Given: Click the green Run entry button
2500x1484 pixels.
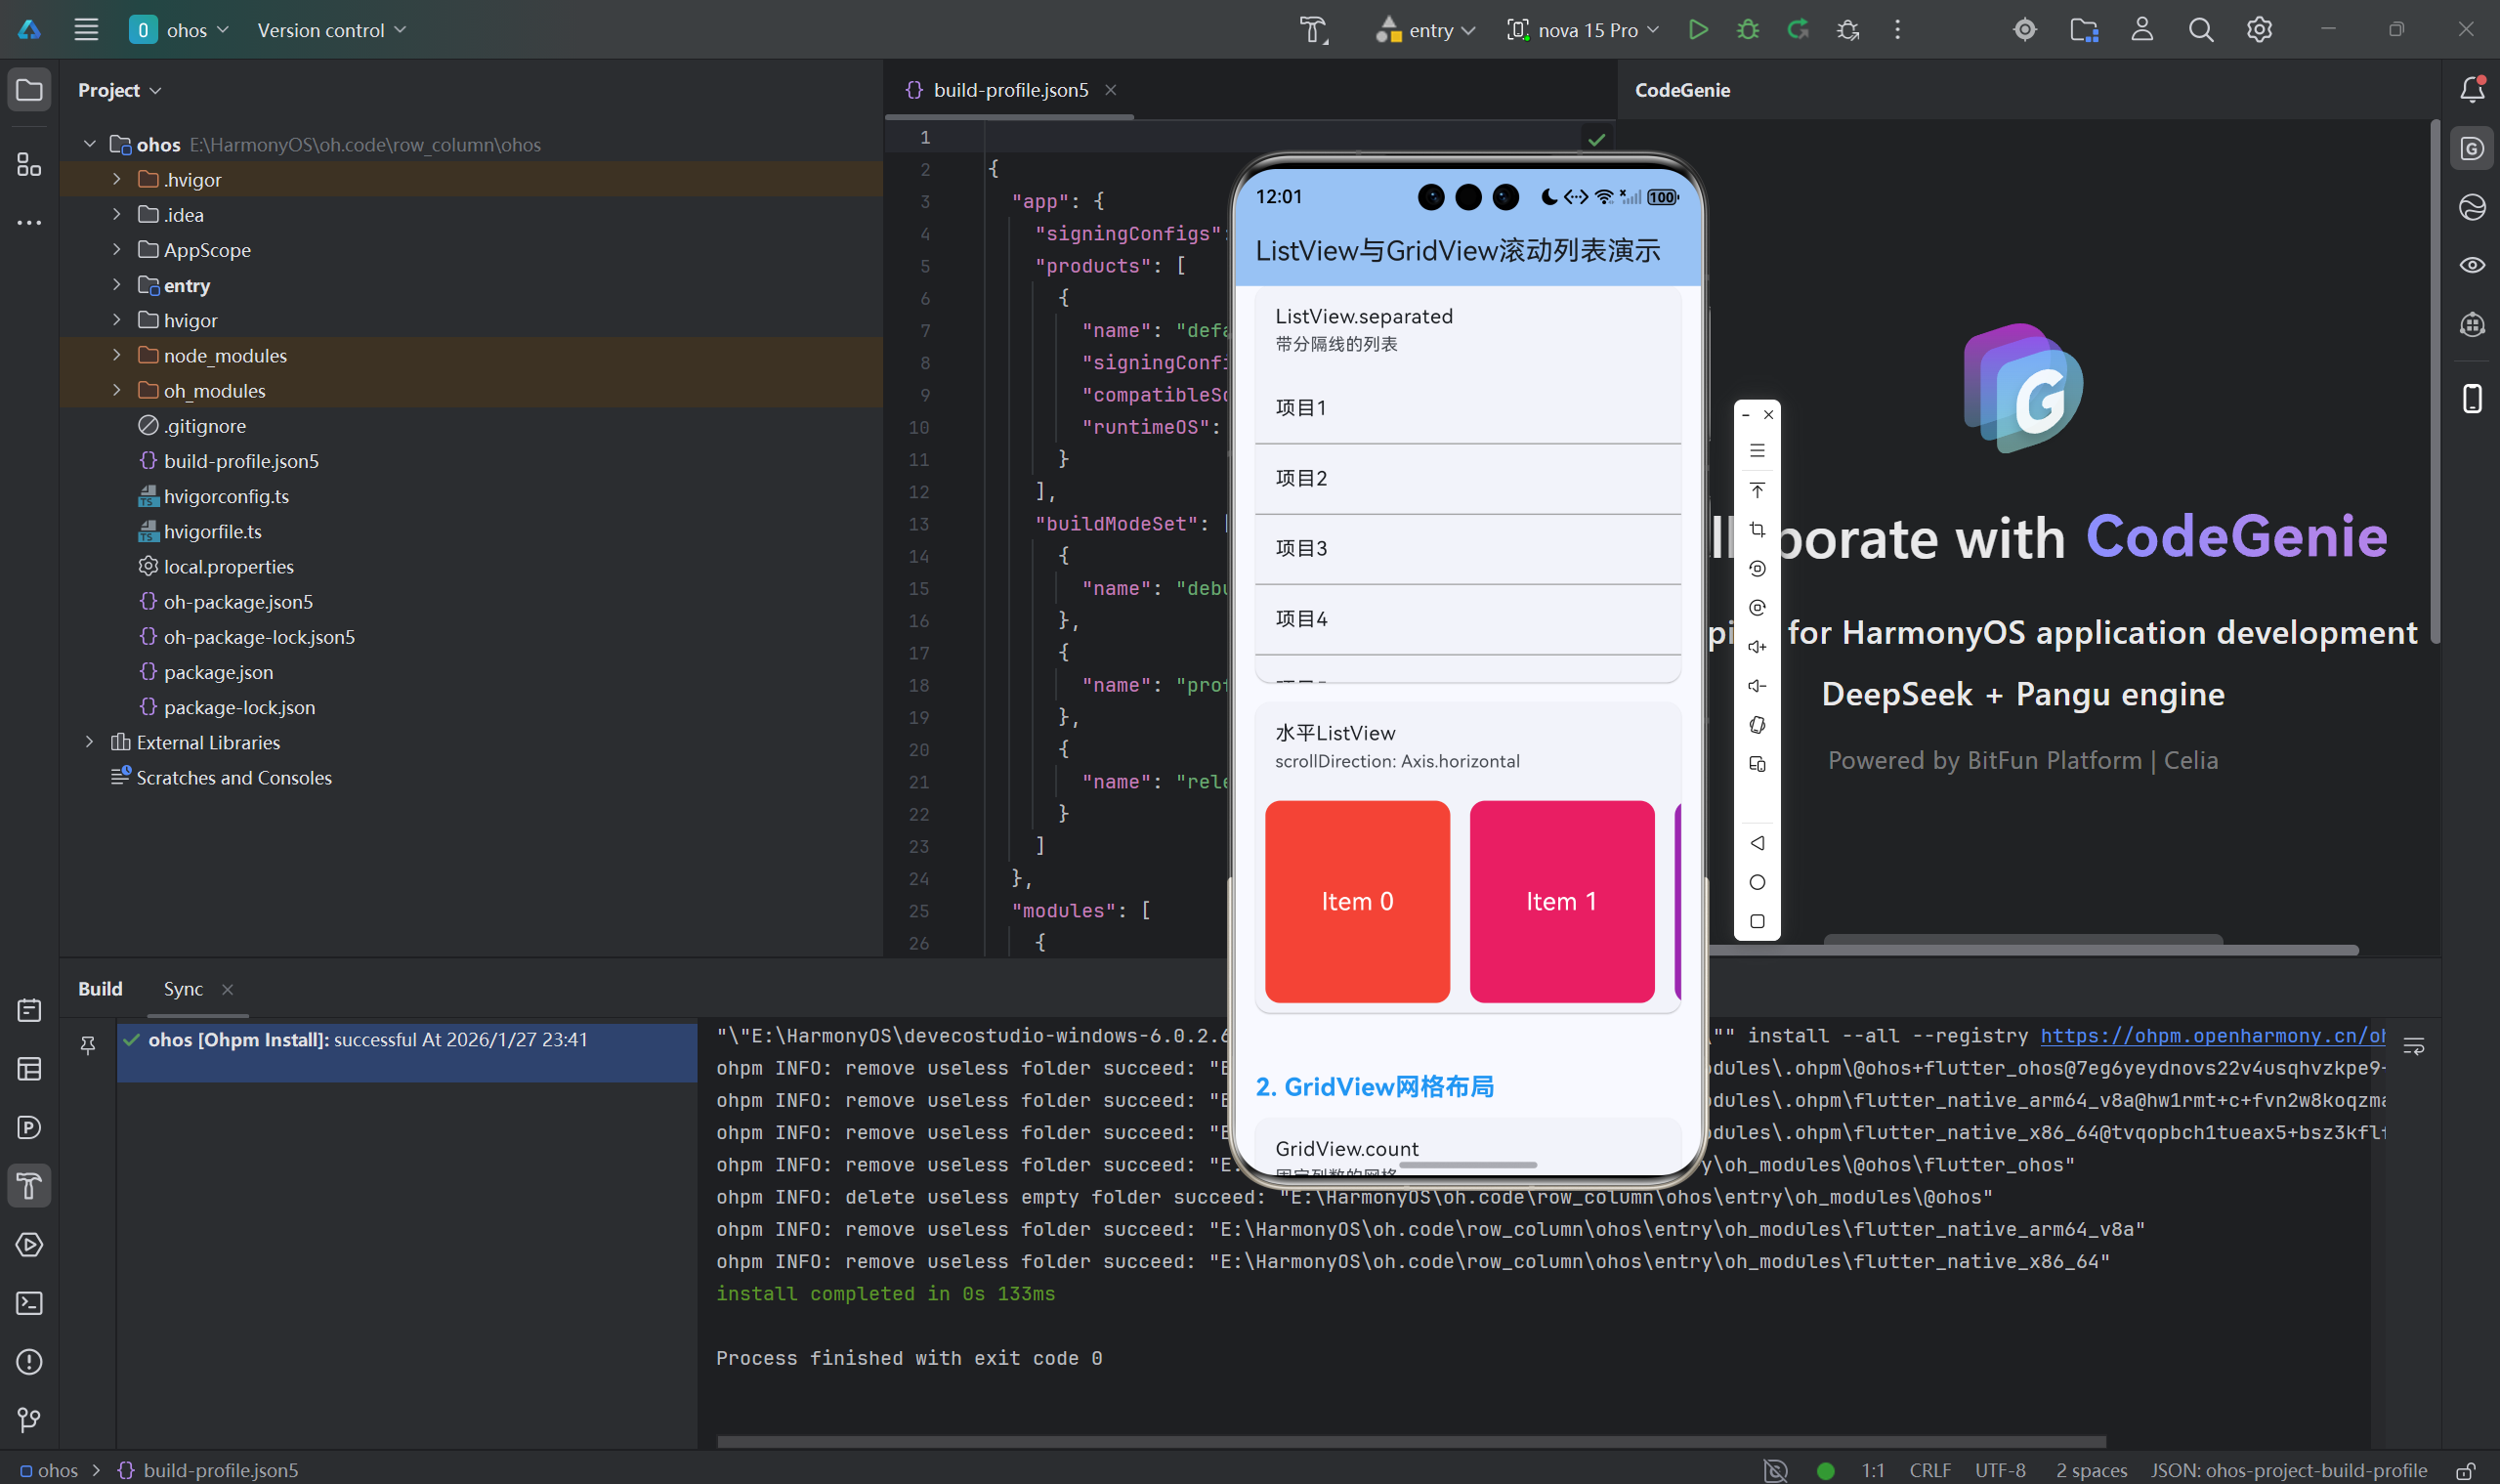Looking at the screenshot, I should (x=1697, y=30).
